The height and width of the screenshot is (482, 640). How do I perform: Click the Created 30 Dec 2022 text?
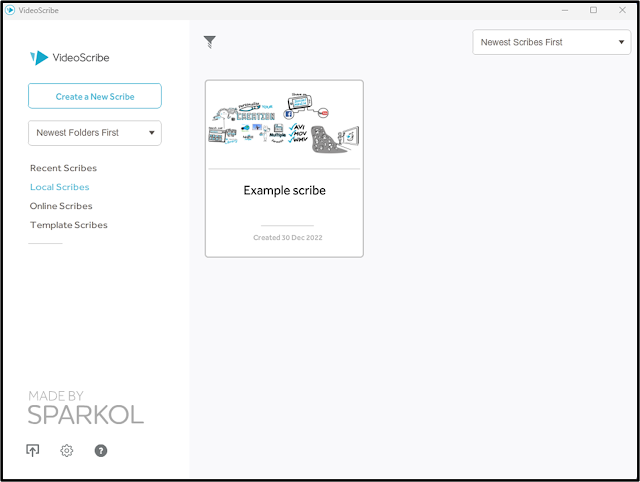288,238
